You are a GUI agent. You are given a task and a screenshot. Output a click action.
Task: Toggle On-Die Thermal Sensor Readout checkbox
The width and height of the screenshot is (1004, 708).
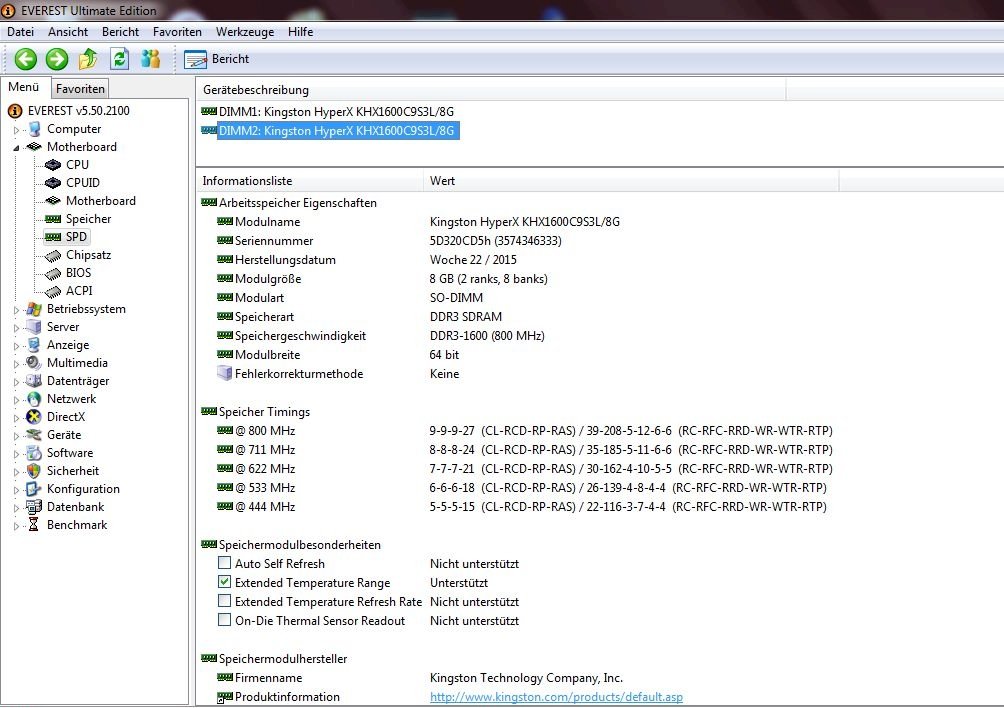click(224, 621)
